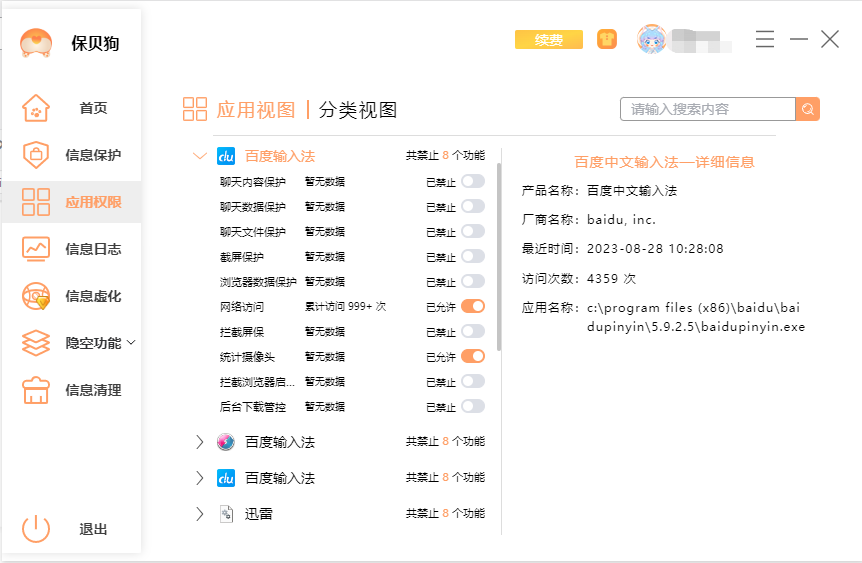Click the 保贝狗 dog logo icon
This screenshot has width=862, height=563.
(36, 43)
